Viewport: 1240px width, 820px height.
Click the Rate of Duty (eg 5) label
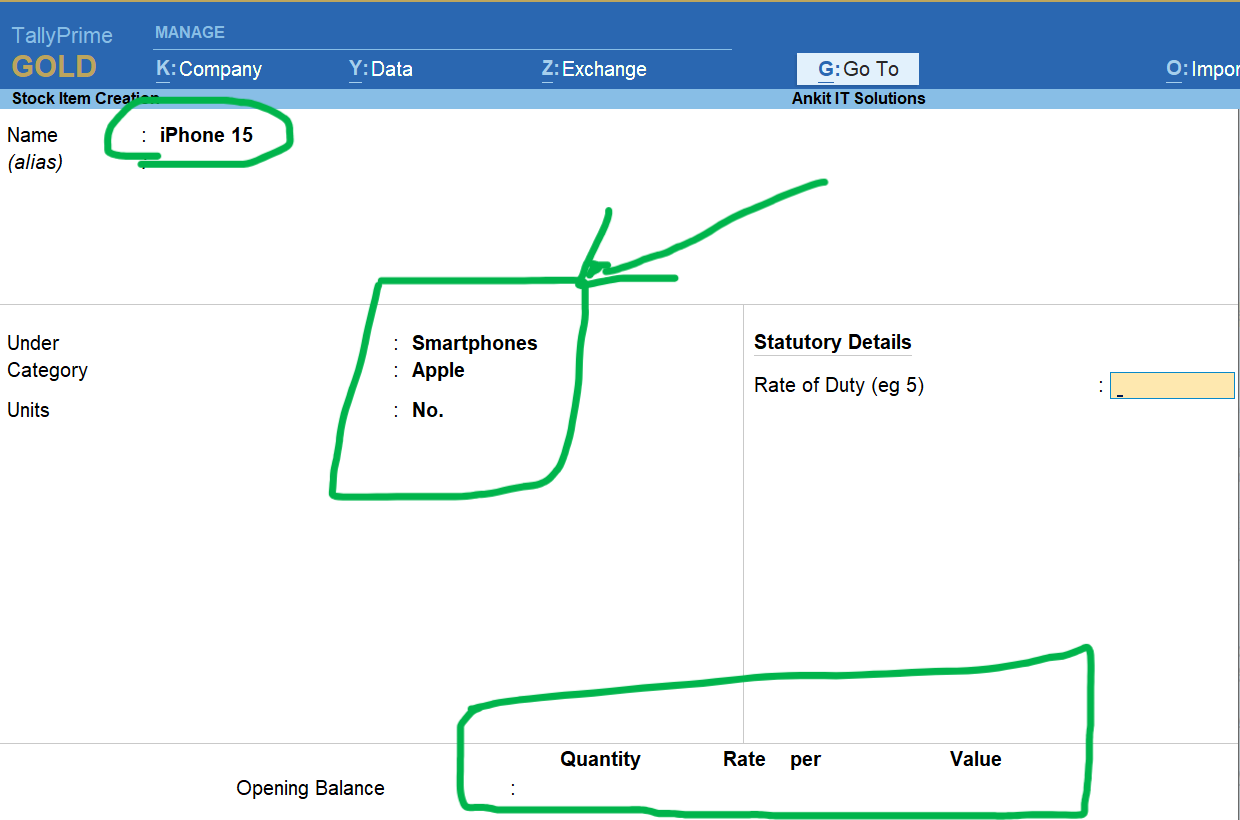pyautogui.click(x=838, y=385)
